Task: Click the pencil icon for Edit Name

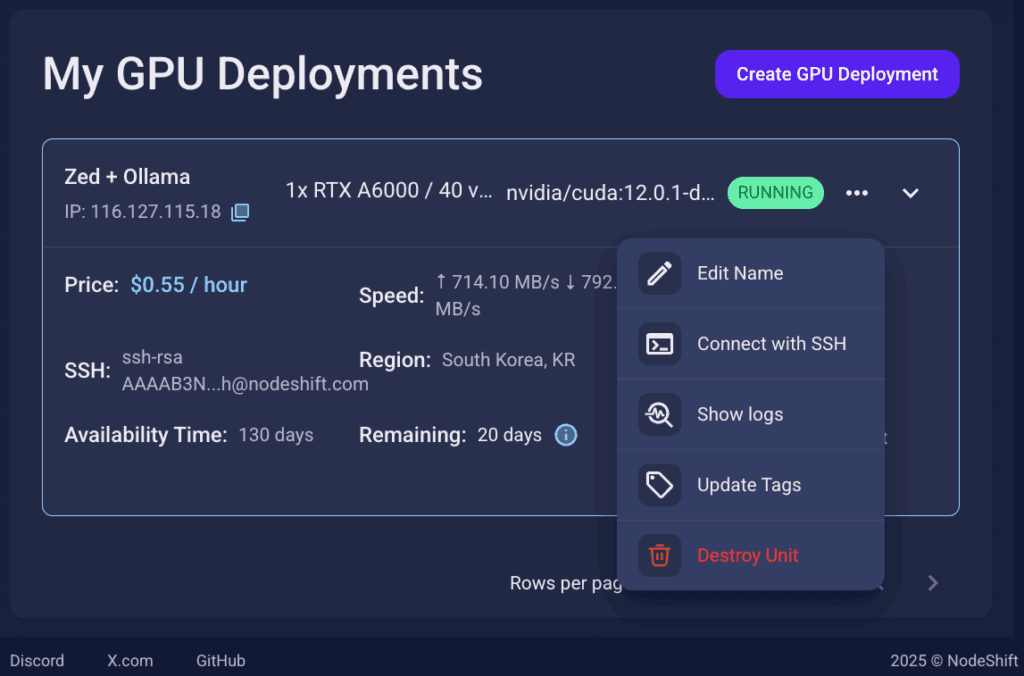Action: tap(659, 273)
